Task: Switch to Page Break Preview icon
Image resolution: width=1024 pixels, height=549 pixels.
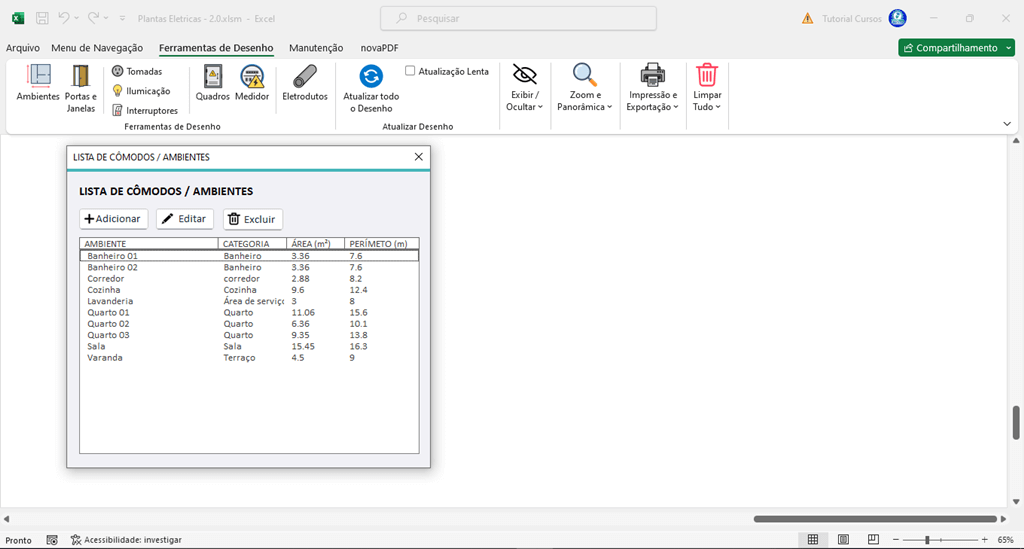Action: pyautogui.click(x=873, y=540)
